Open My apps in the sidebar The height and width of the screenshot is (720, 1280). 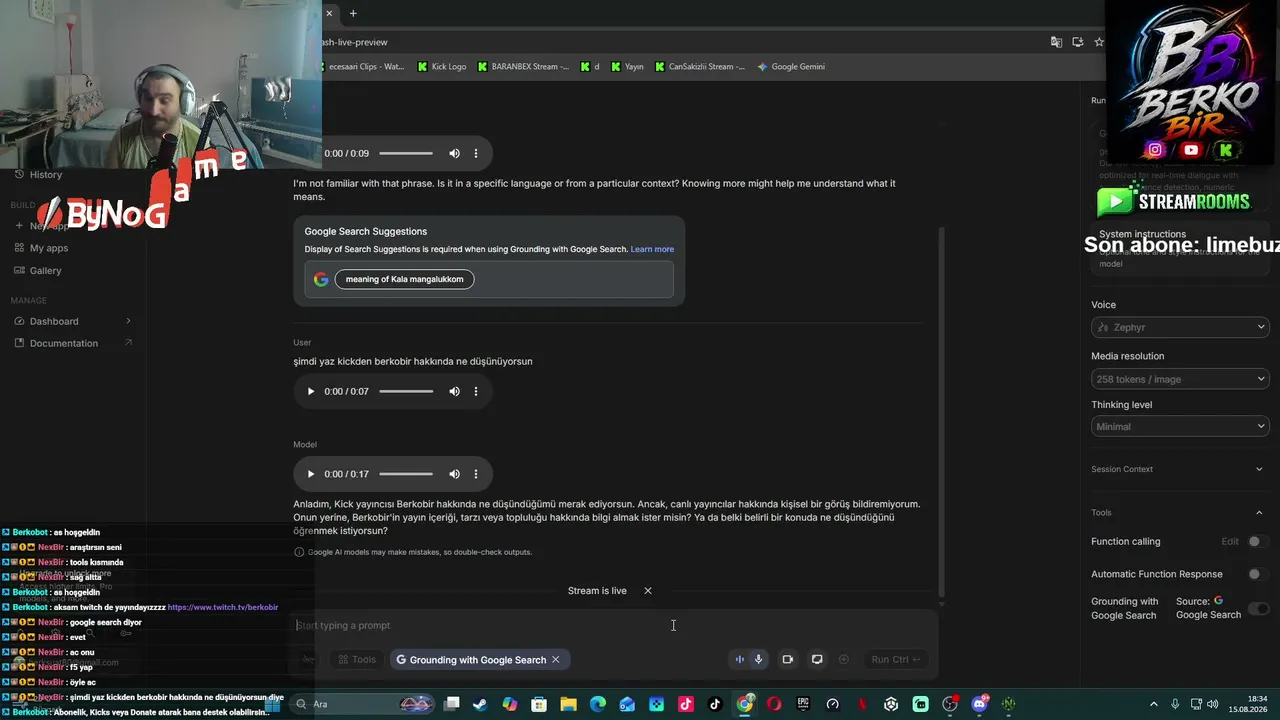[x=49, y=248]
